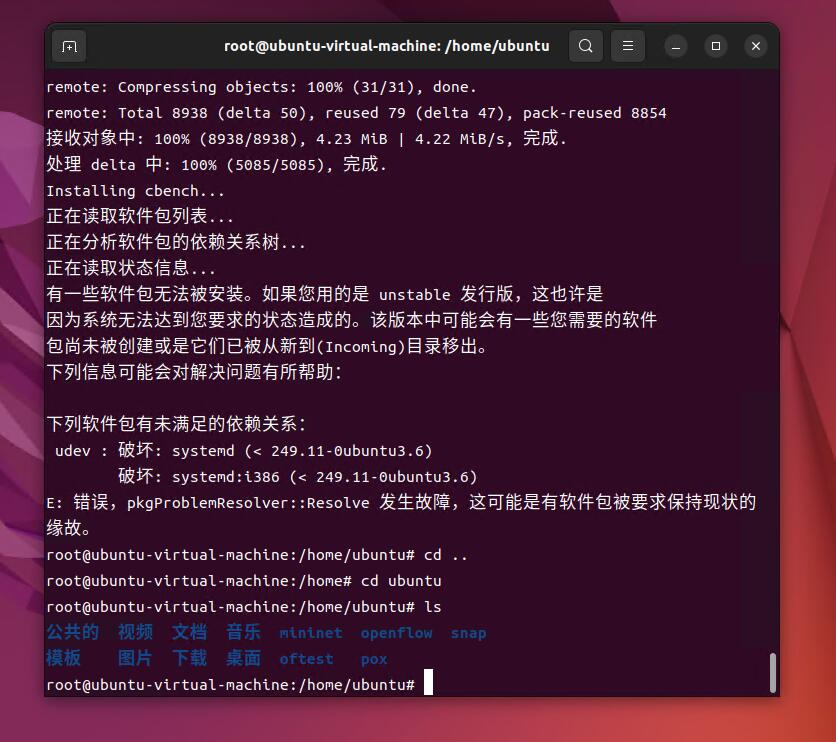
Task: Select the oftest directory name
Action: point(307,659)
